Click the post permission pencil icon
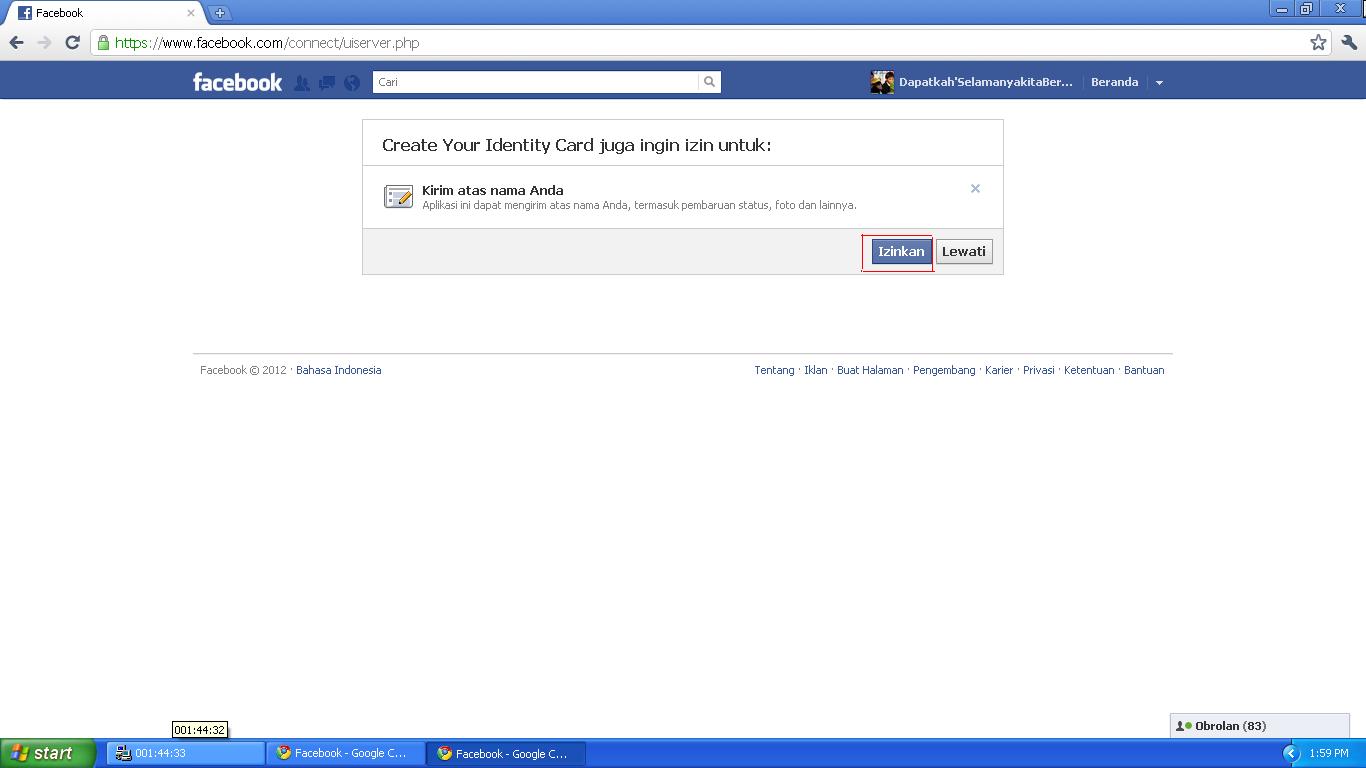Viewport: 1366px width, 768px height. coord(398,196)
